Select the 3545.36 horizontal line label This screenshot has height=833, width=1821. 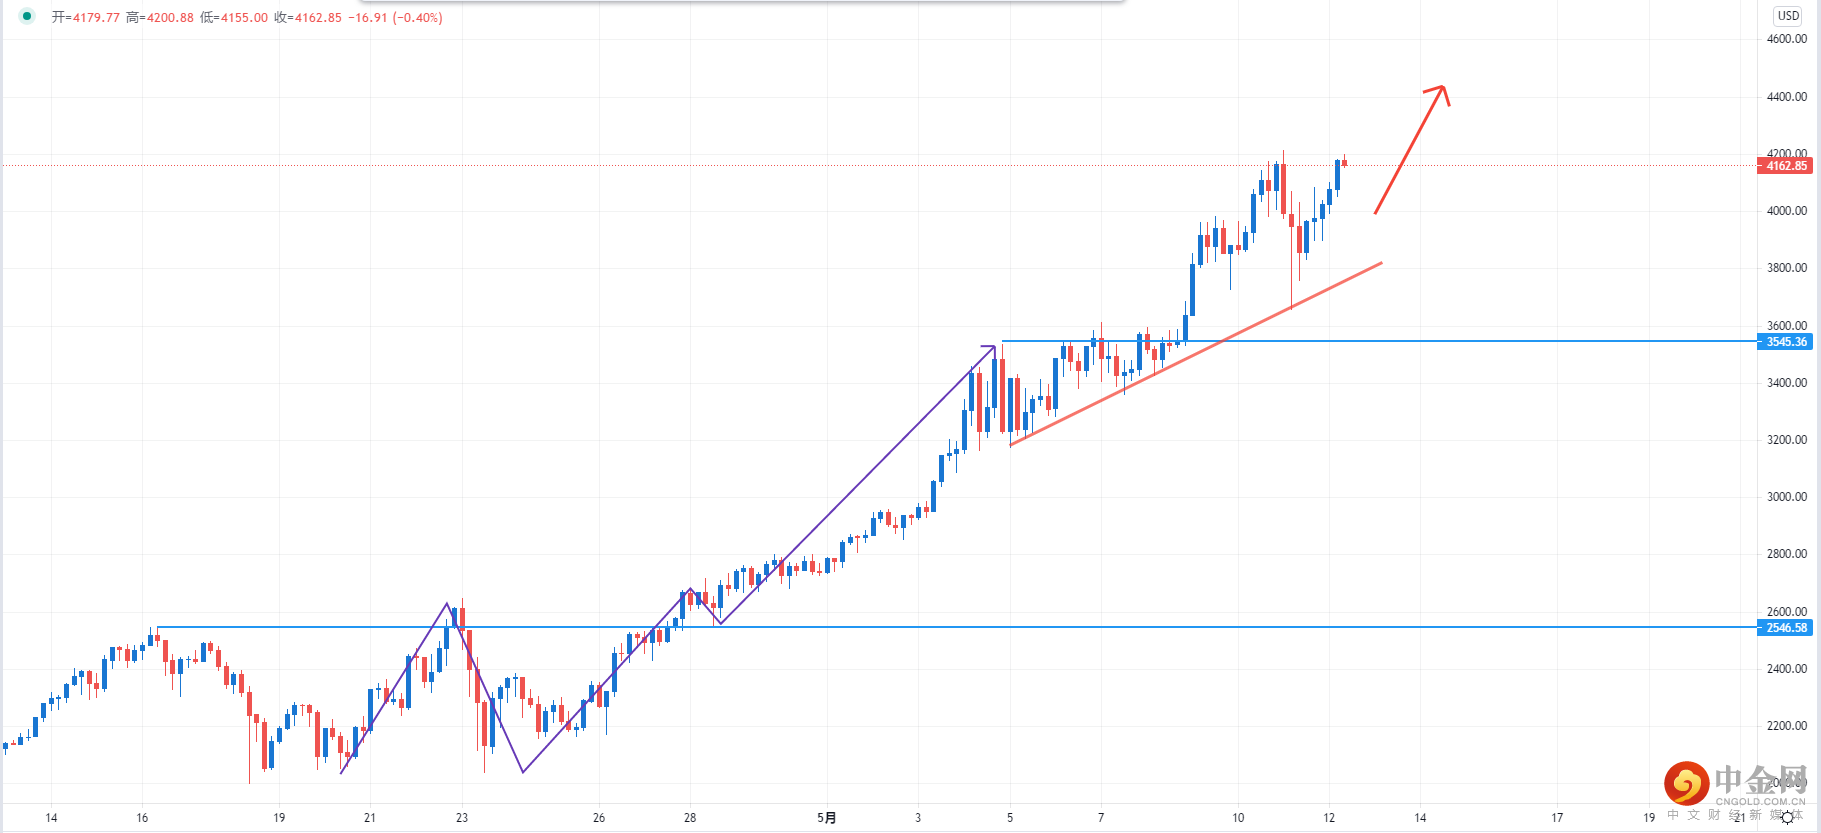point(1786,342)
